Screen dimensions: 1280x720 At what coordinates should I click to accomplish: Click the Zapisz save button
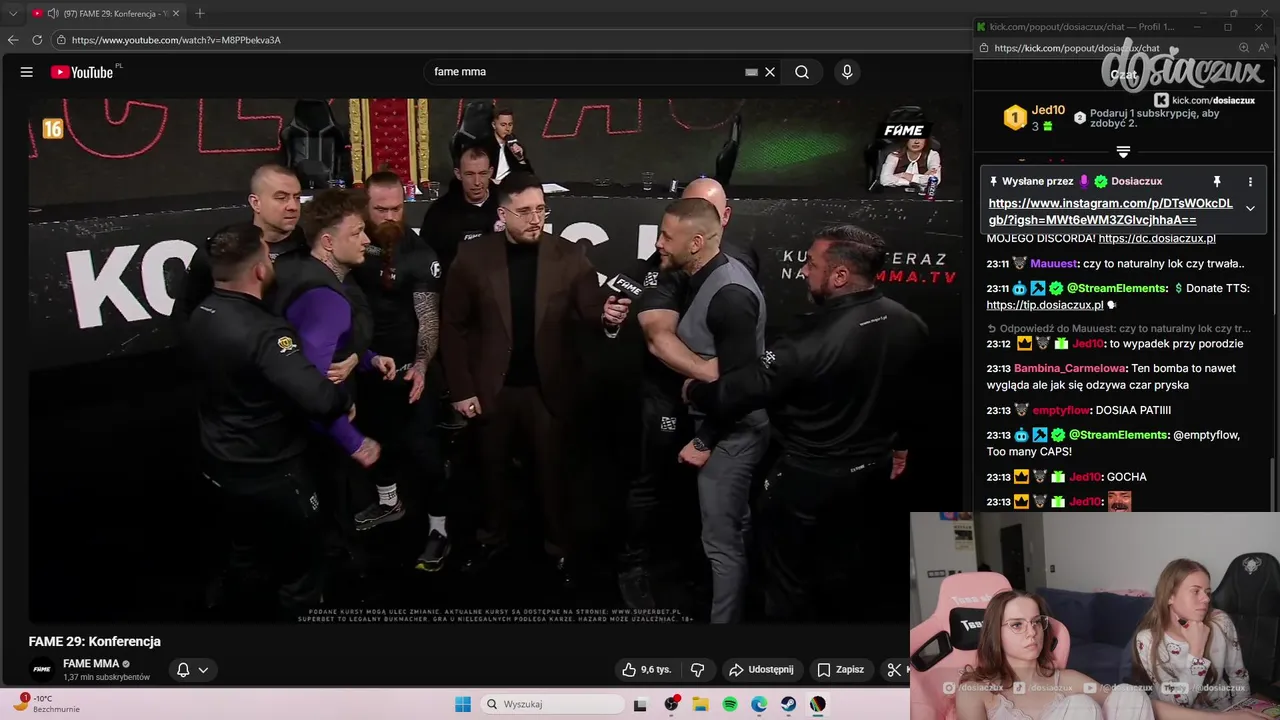[x=840, y=670]
